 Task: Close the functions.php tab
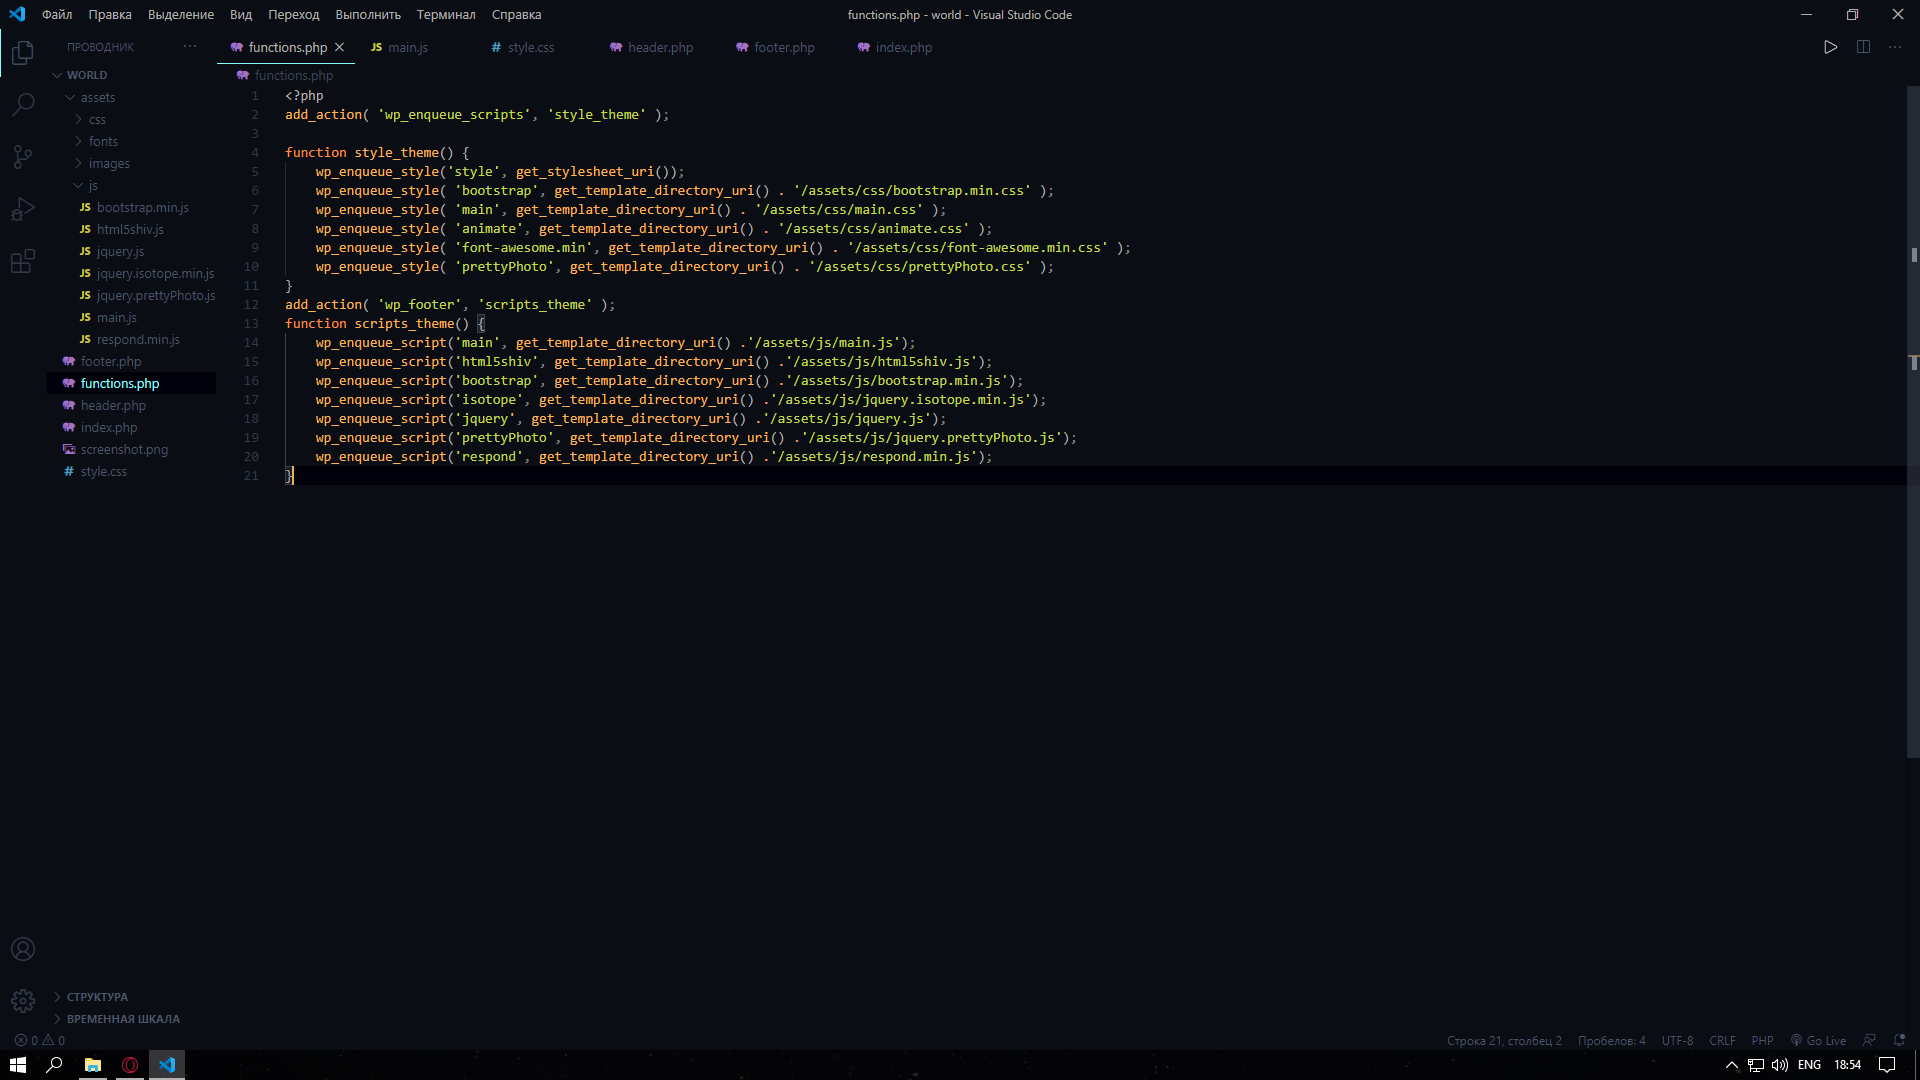pos(340,47)
